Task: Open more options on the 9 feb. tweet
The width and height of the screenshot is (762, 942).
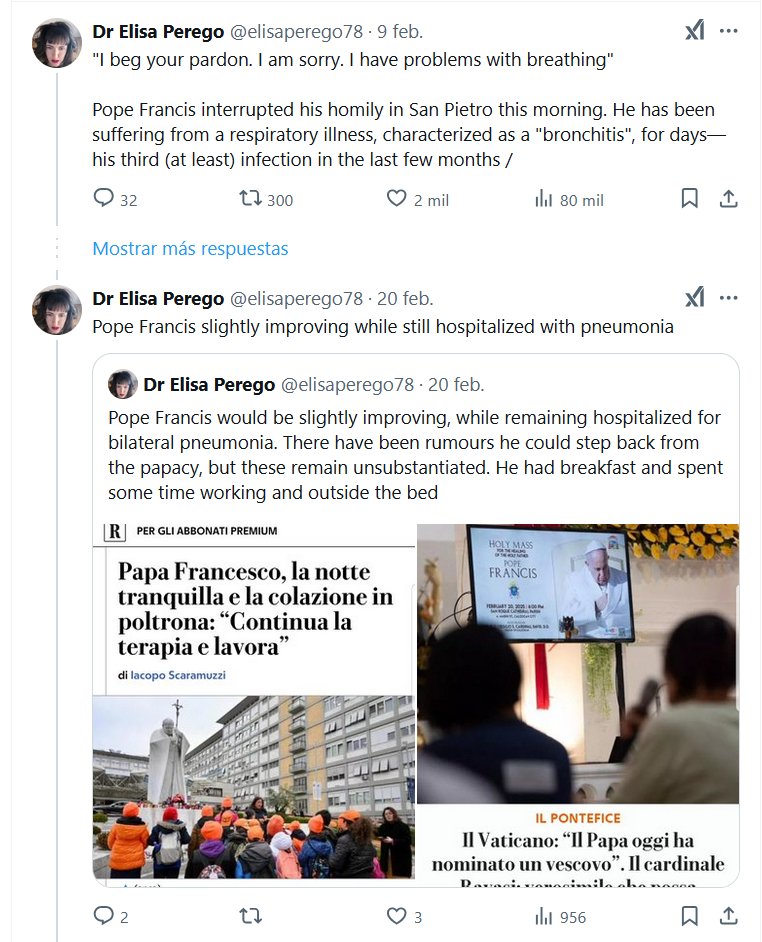Action: point(729,31)
